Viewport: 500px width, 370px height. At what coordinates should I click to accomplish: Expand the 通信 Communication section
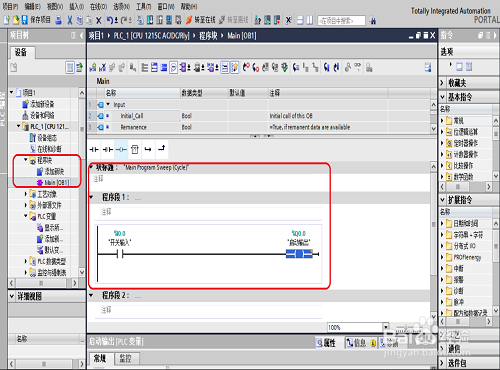[443, 349]
